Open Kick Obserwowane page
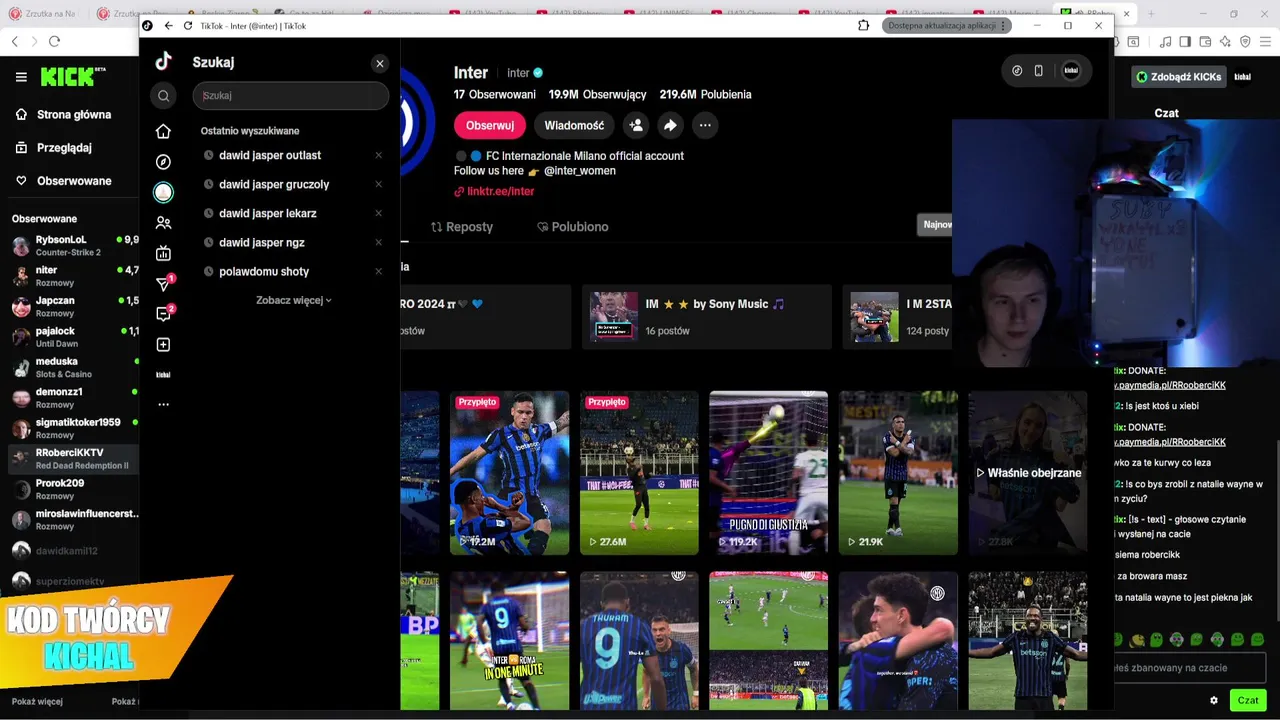 [63, 181]
